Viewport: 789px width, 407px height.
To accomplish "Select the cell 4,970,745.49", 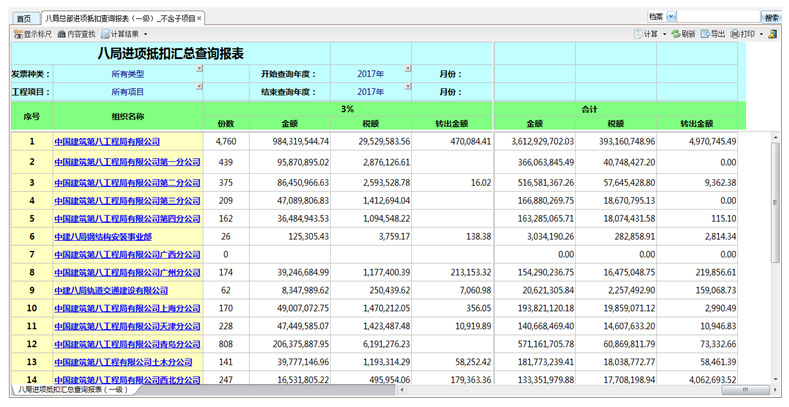I will 697,142.
